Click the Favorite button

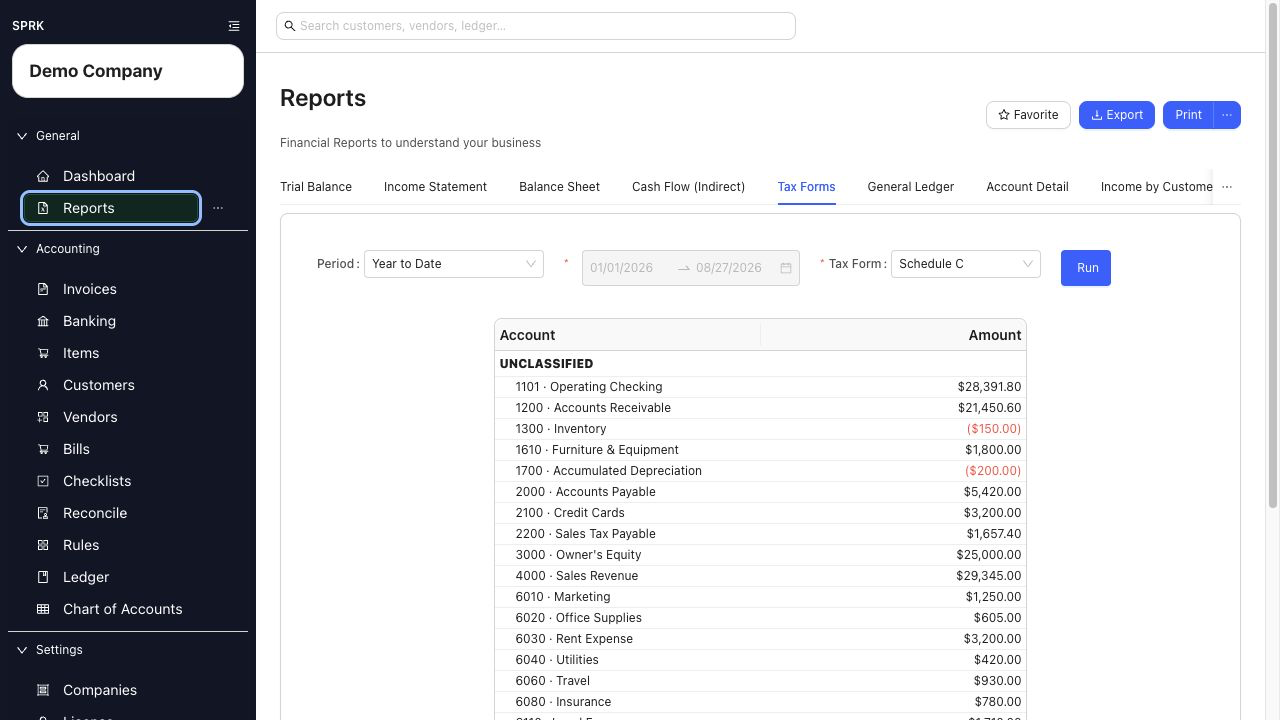pyautogui.click(x=1028, y=115)
